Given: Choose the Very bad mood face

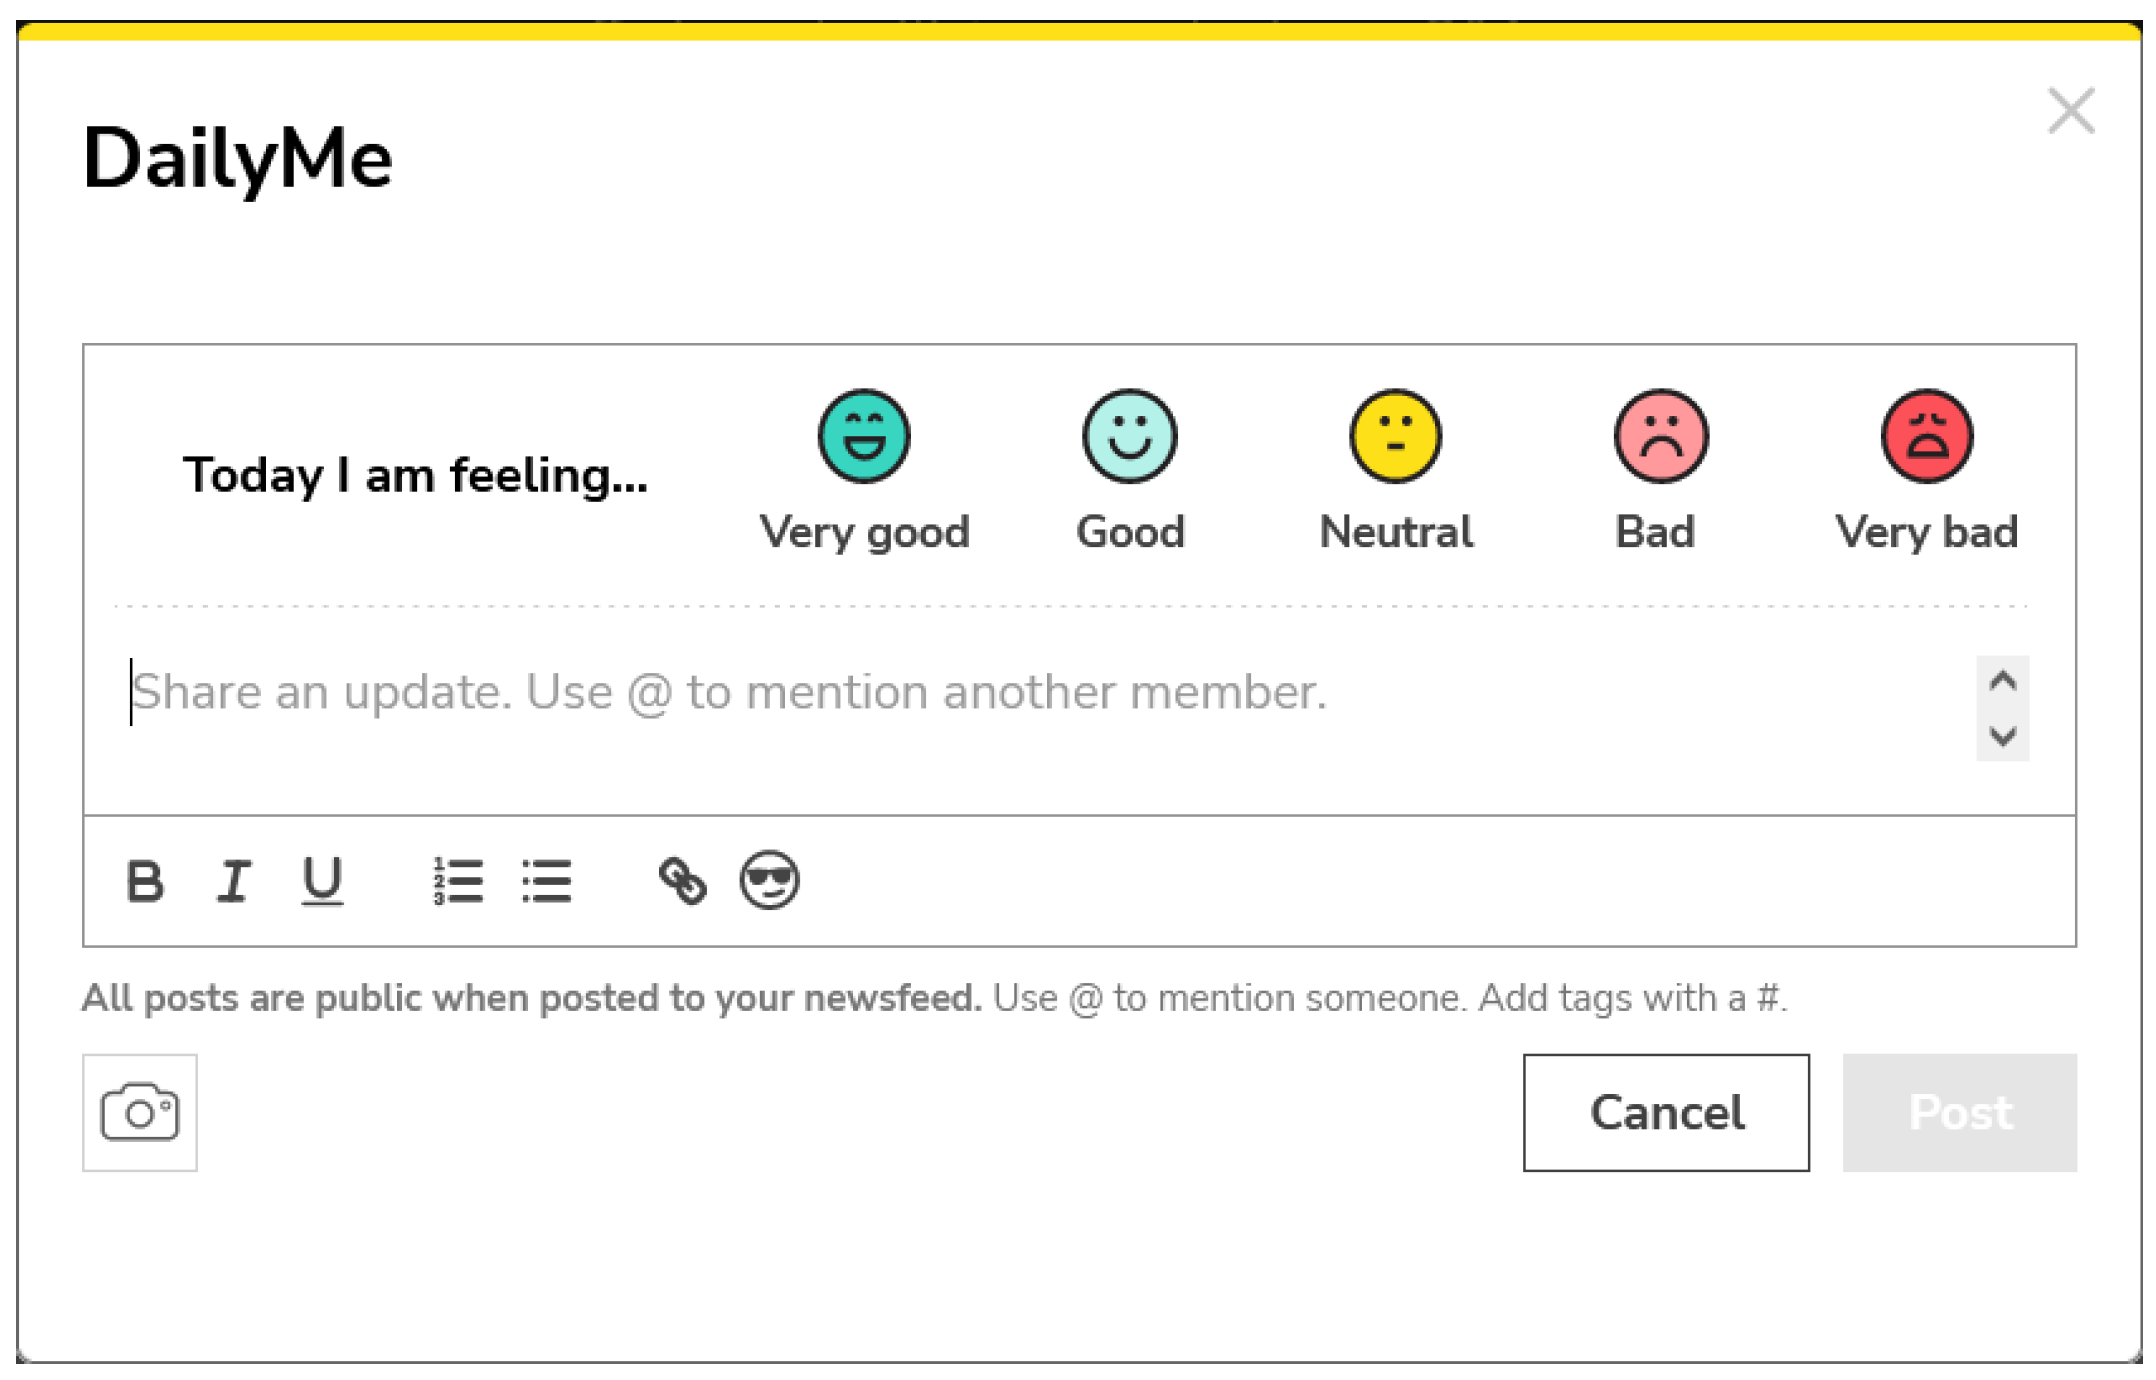Looking at the screenshot, I should tap(1927, 437).
